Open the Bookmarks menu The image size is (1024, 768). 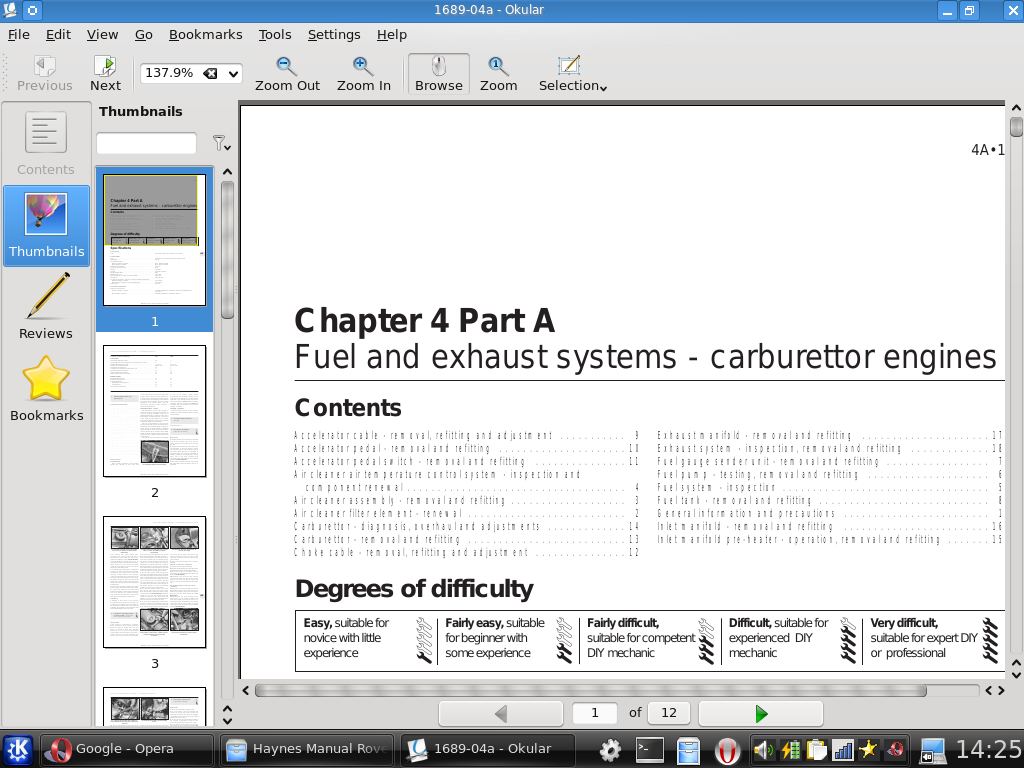(x=205, y=34)
